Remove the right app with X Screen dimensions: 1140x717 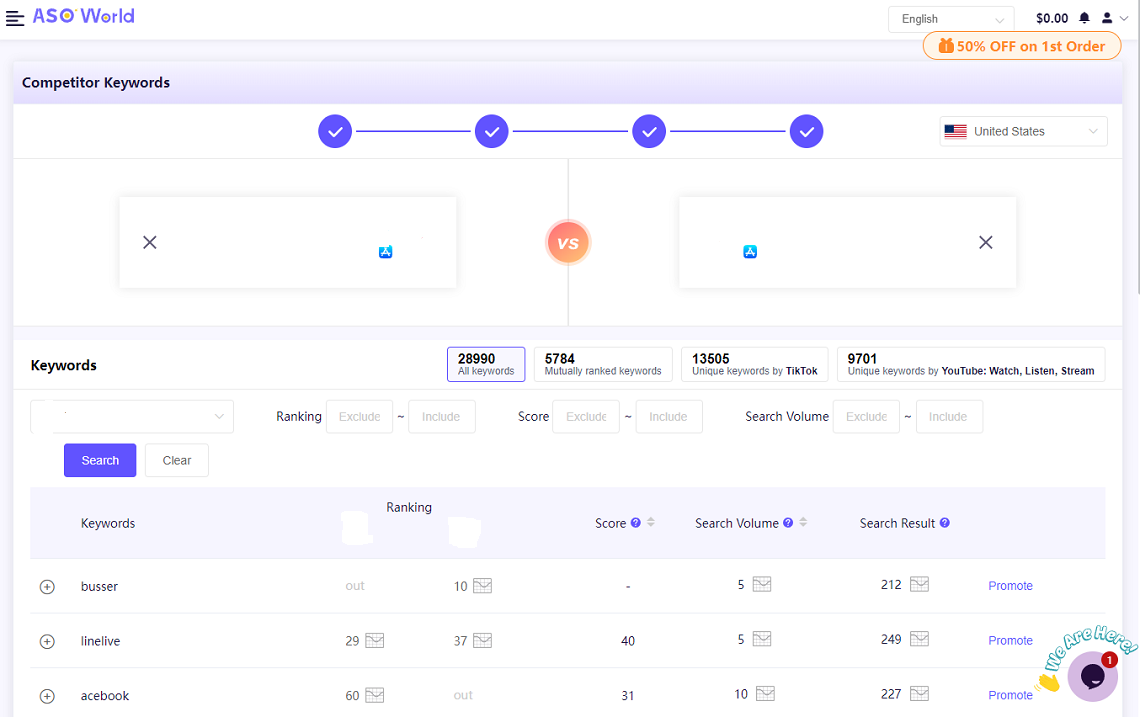[986, 242]
